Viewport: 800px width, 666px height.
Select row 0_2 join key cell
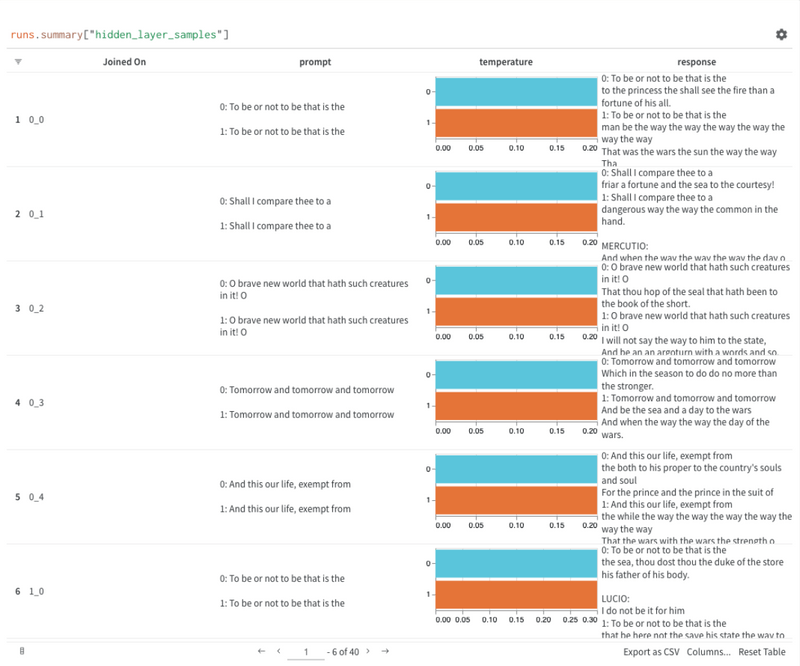click(x=36, y=309)
